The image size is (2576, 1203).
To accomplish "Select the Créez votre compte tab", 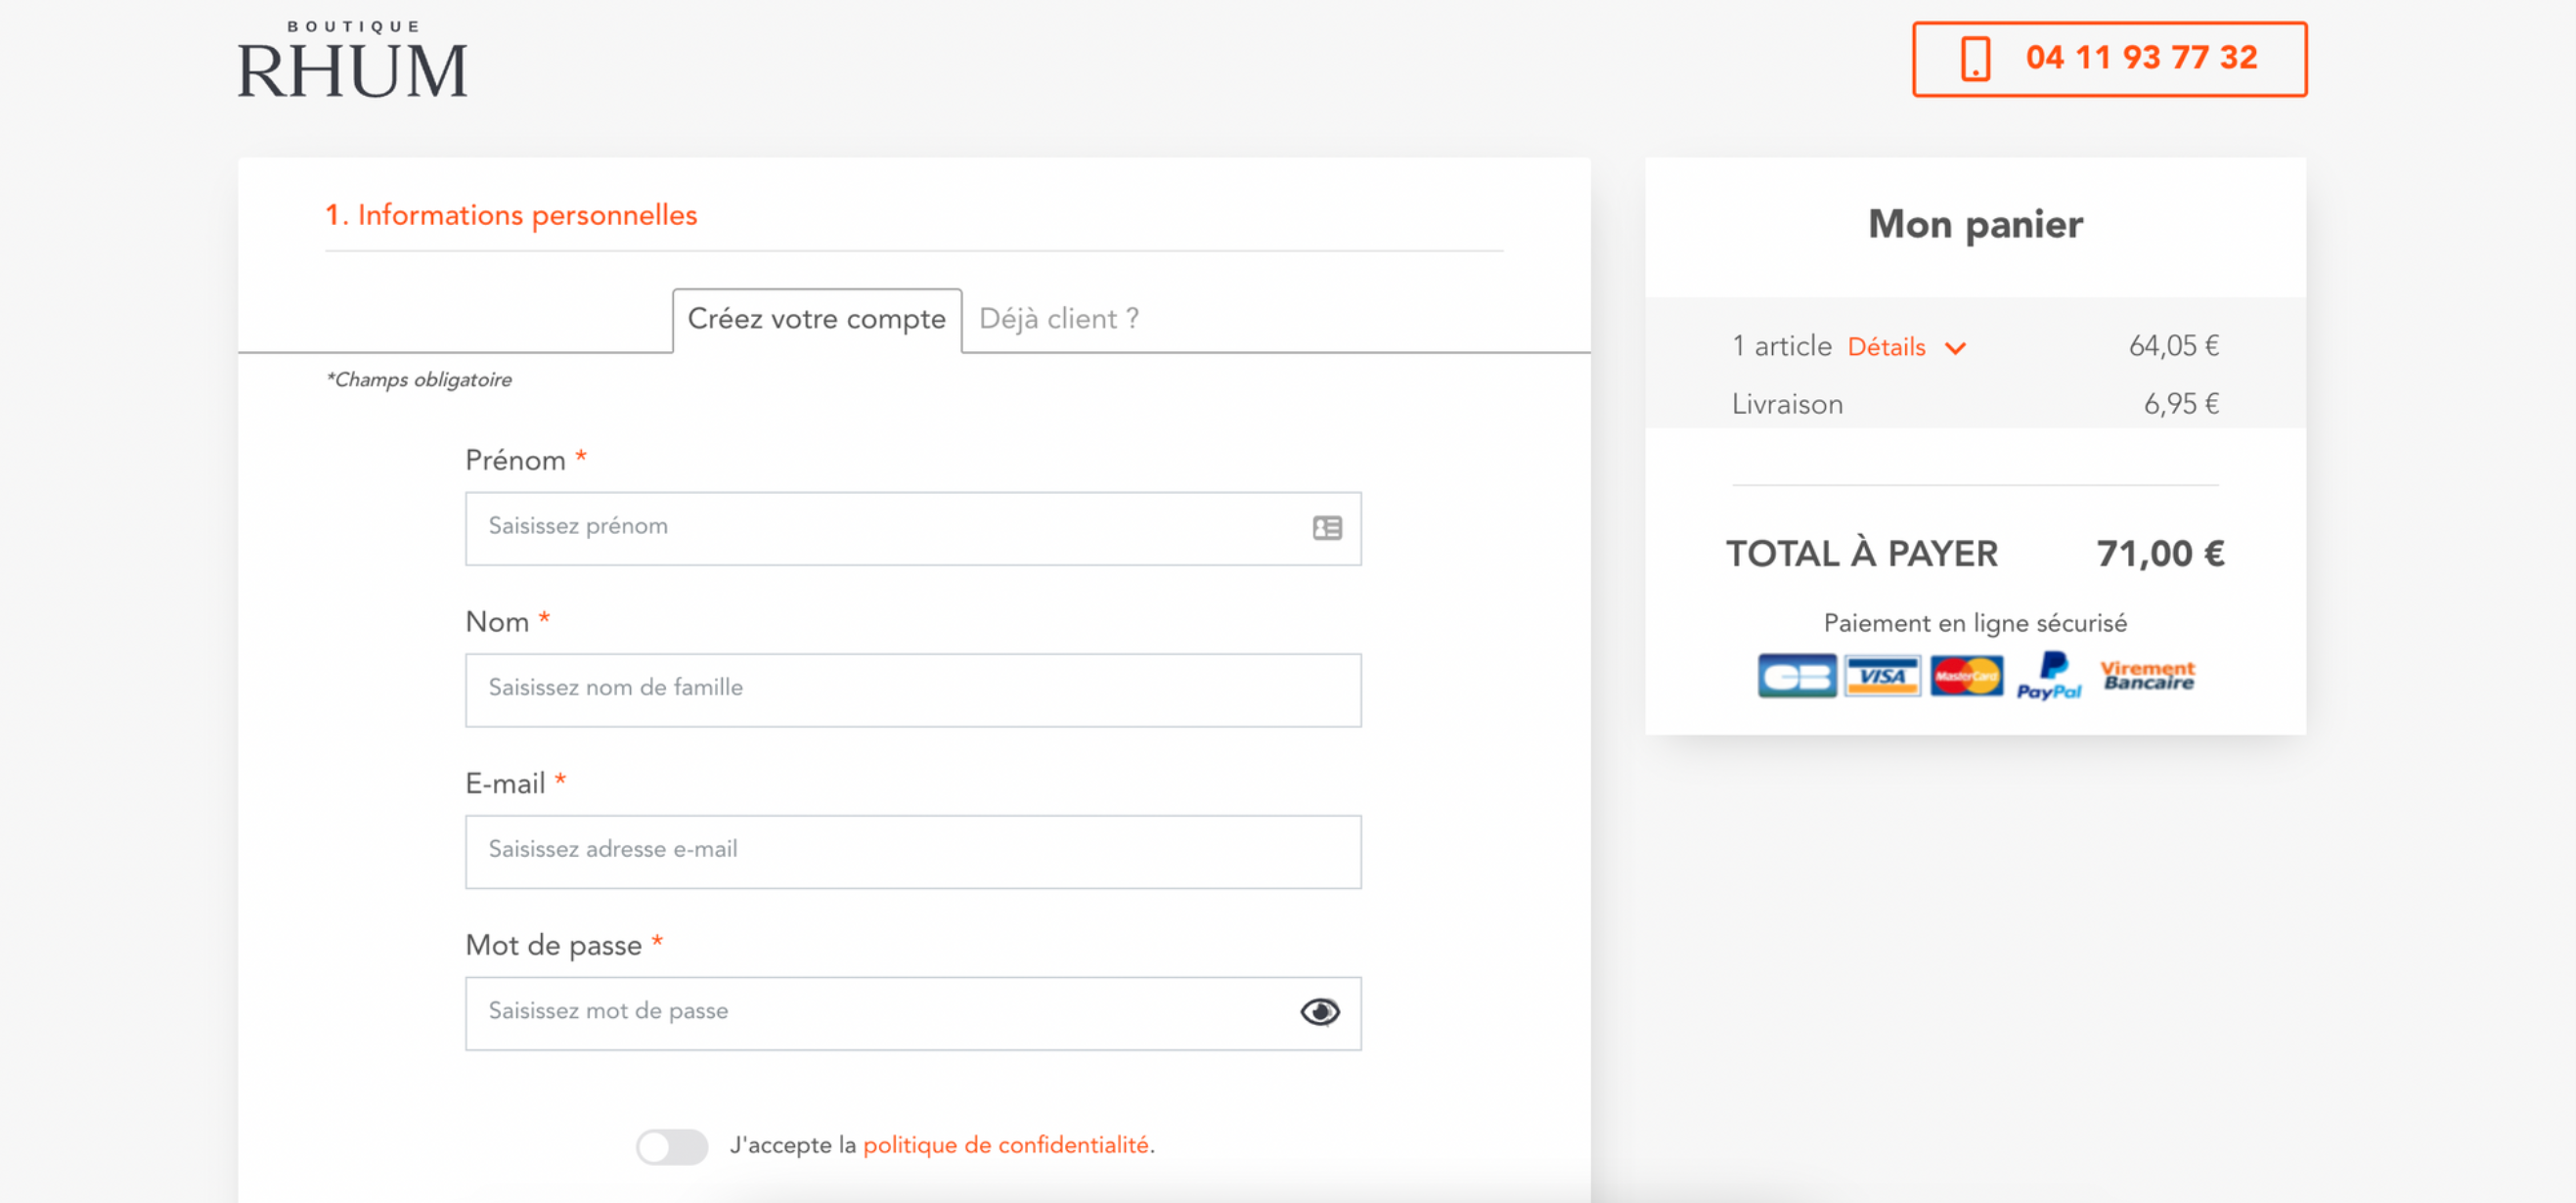I will [816, 320].
